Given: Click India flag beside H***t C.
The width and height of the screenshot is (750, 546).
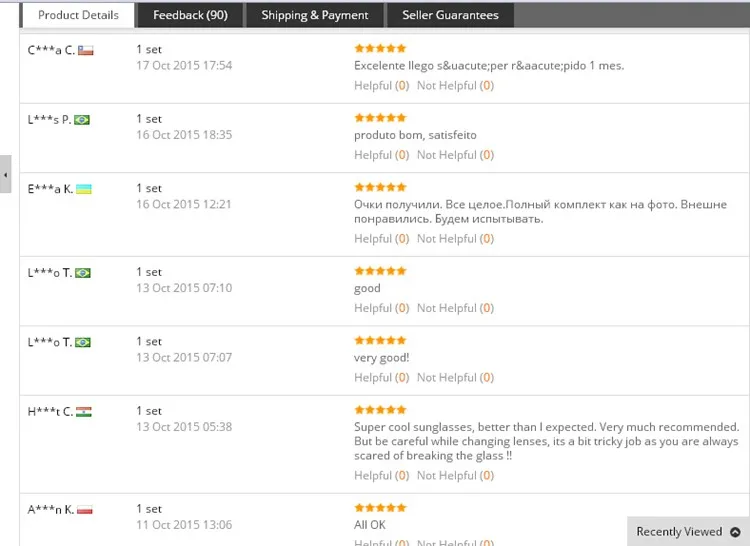Looking at the screenshot, I should pyautogui.click(x=84, y=412).
